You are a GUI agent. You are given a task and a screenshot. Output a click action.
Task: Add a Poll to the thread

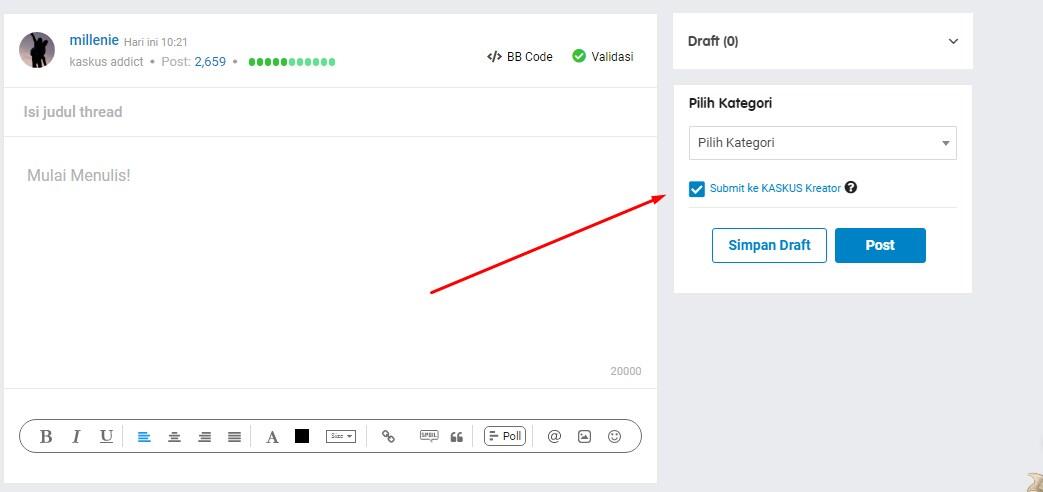(x=505, y=436)
